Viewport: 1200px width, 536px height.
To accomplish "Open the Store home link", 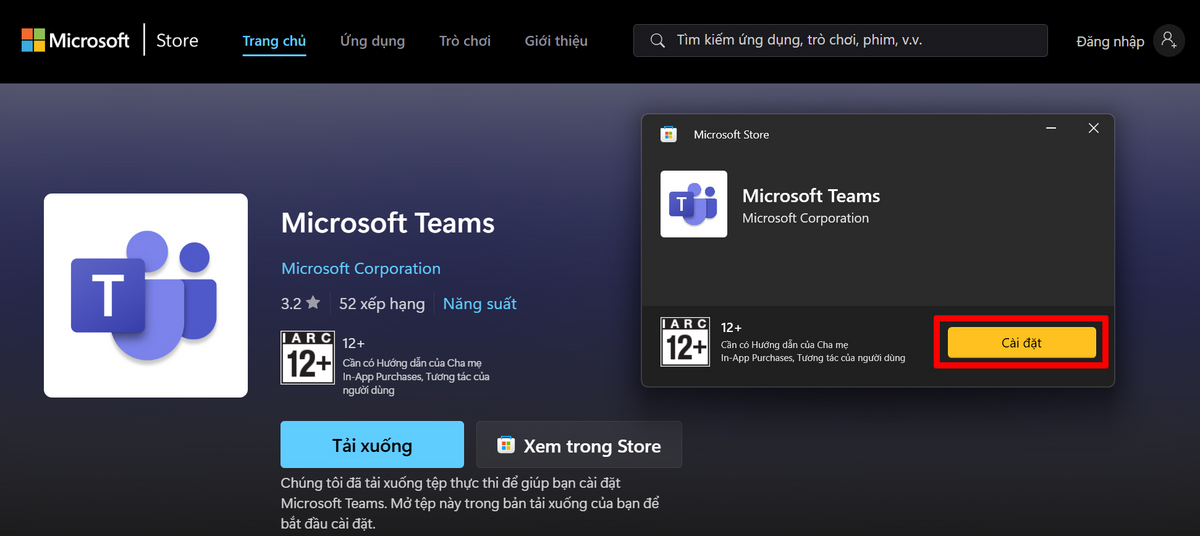I will (178, 41).
